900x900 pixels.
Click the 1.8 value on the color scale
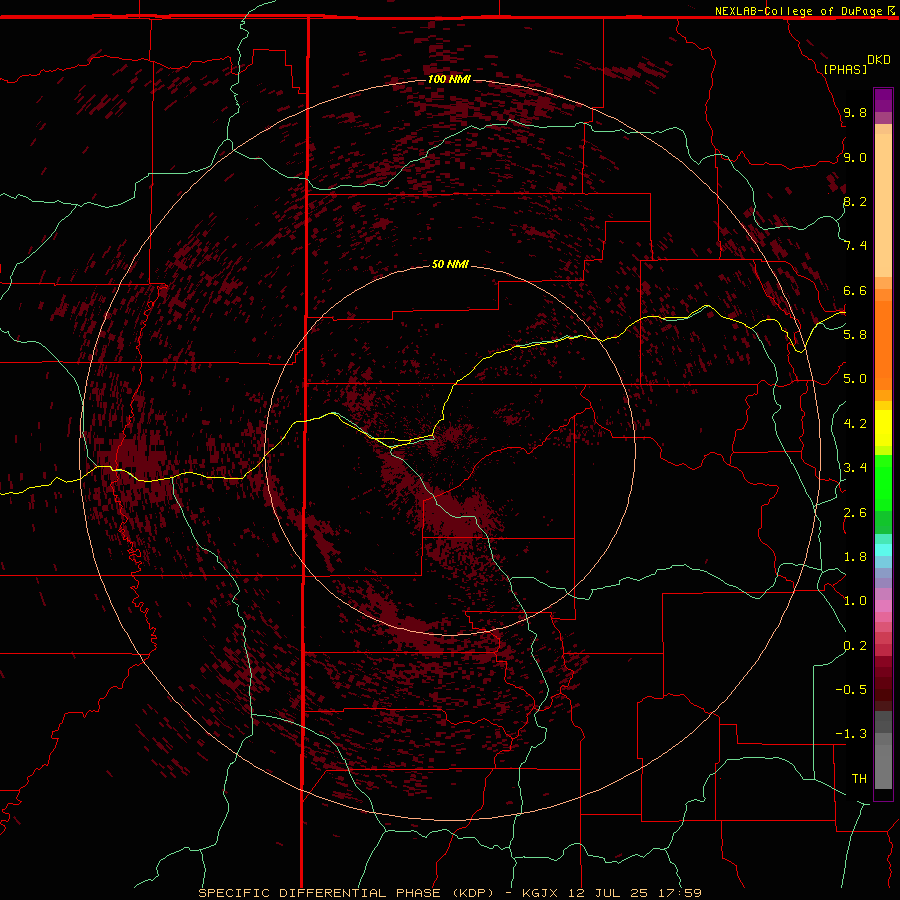855,556
